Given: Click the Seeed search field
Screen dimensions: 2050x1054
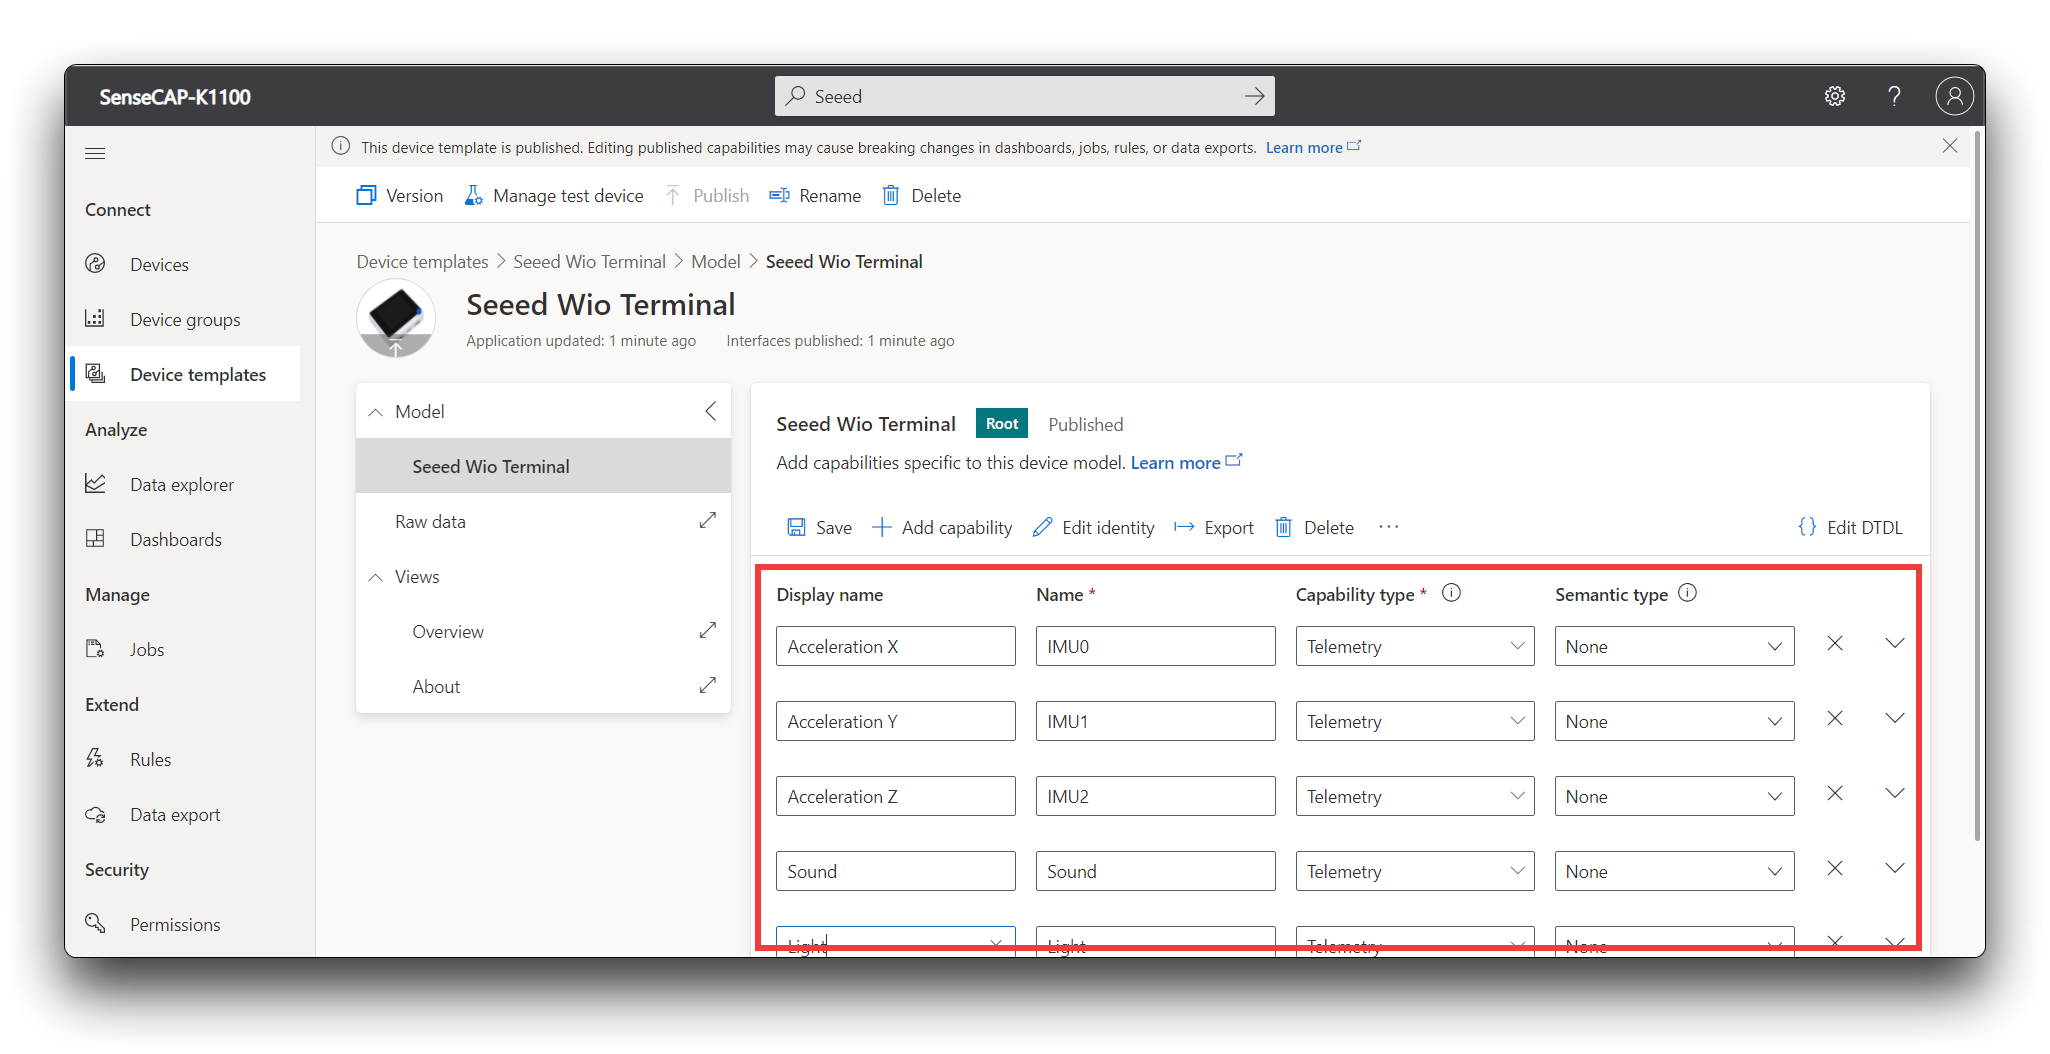Looking at the screenshot, I should (x=1024, y=96).
